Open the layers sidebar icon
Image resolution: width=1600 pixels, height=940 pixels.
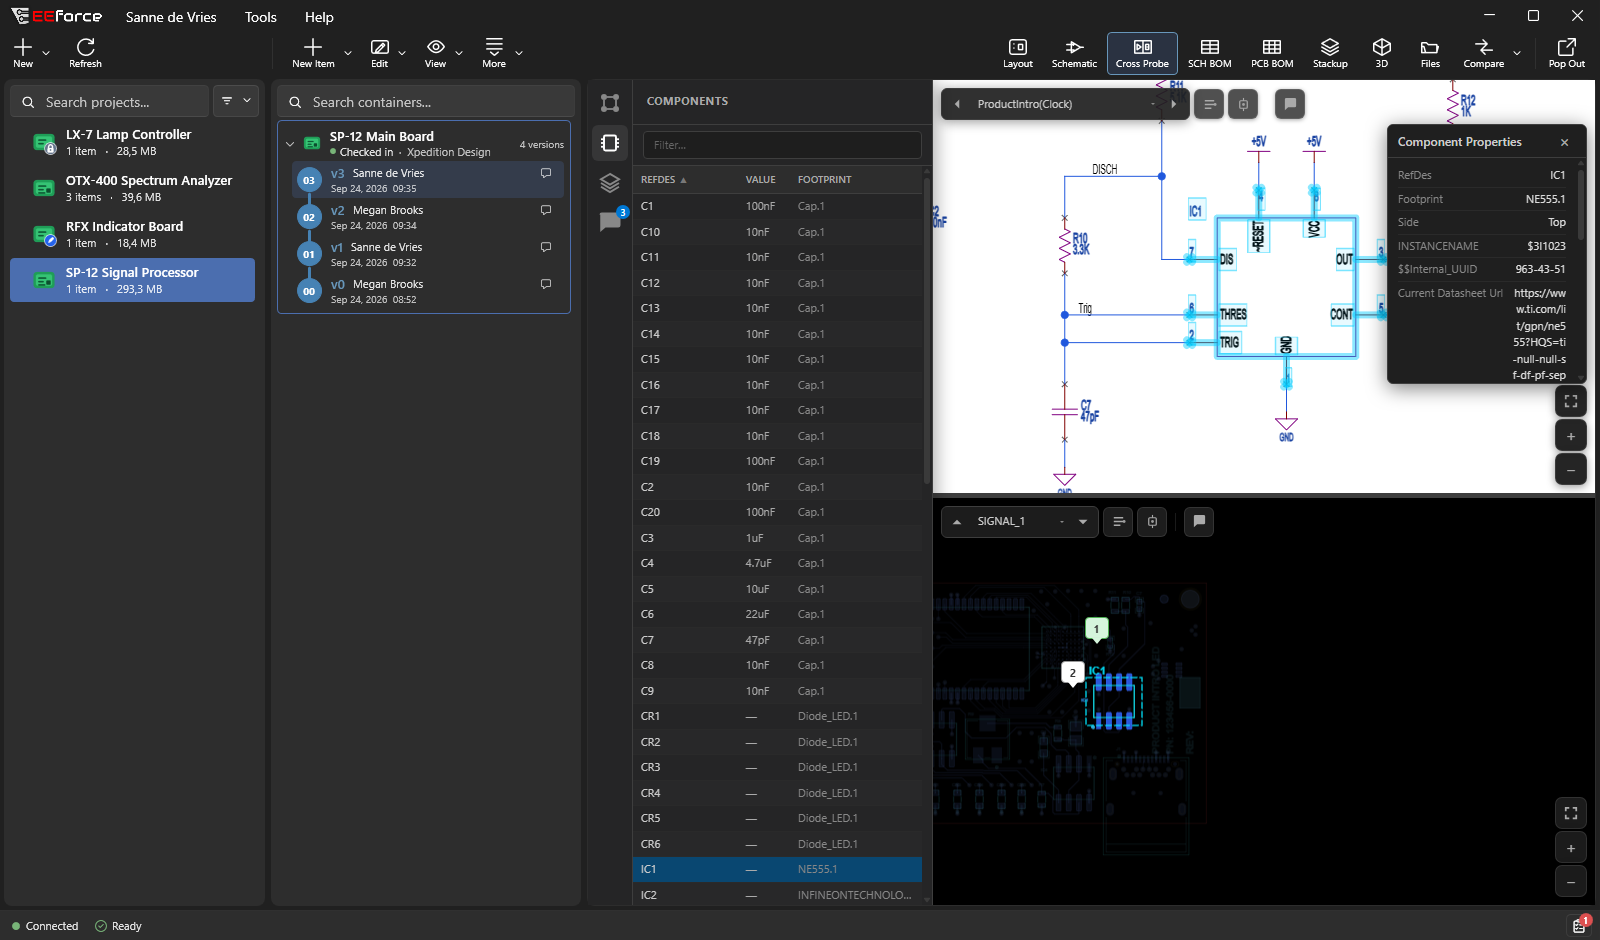(610, 183)
